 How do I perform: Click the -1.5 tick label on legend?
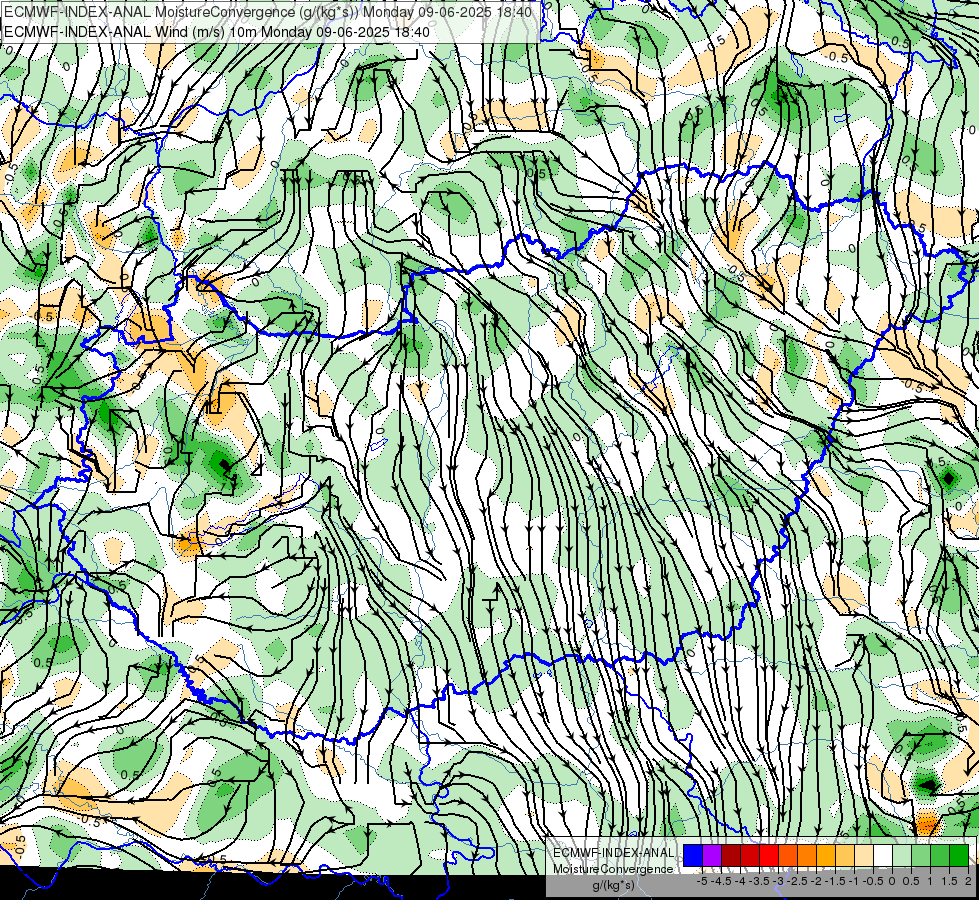point(835,881)
